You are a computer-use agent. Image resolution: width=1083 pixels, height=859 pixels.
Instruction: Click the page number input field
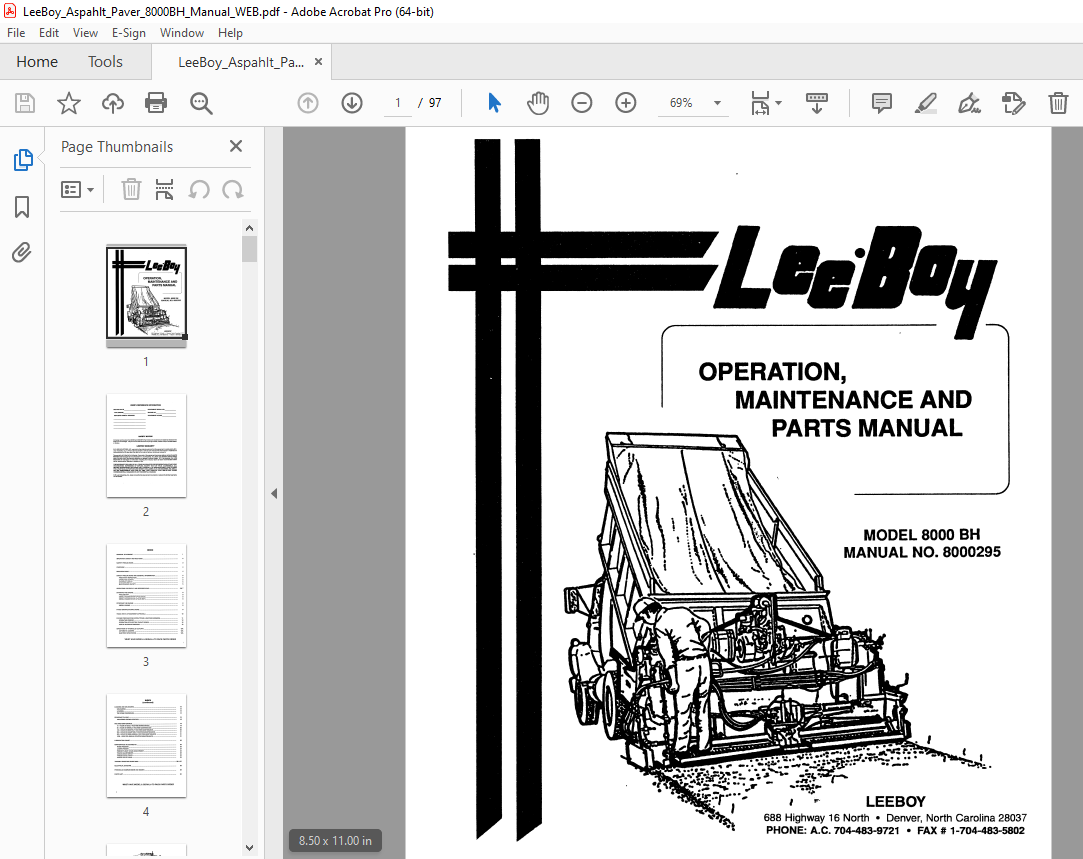click(x=398, y=103)
